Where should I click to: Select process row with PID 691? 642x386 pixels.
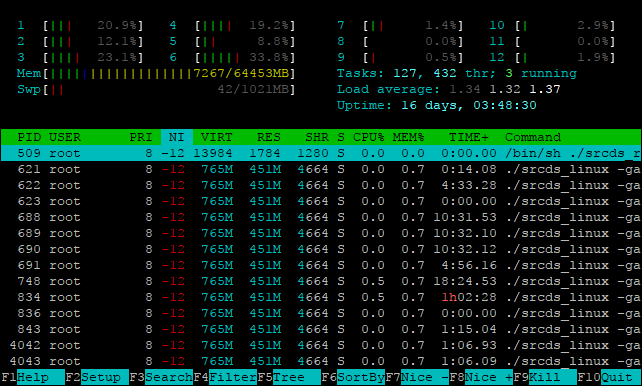tap(321, 265)
